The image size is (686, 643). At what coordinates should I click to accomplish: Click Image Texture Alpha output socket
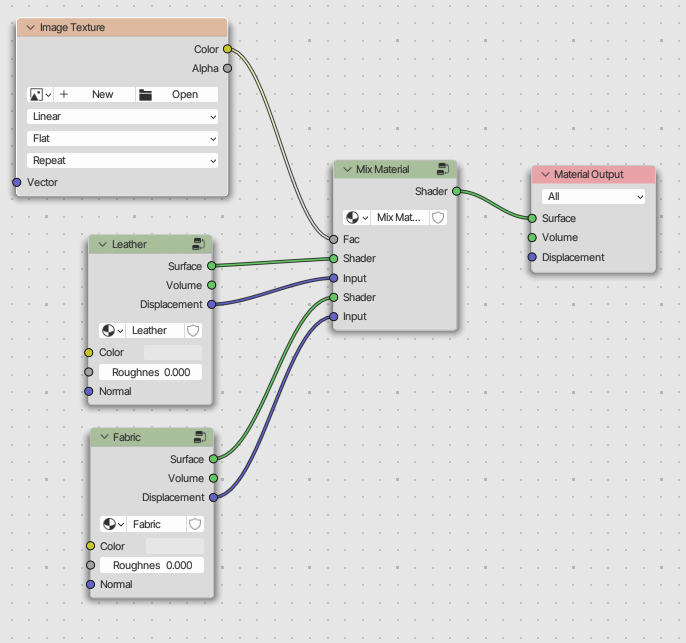(228, 68)
